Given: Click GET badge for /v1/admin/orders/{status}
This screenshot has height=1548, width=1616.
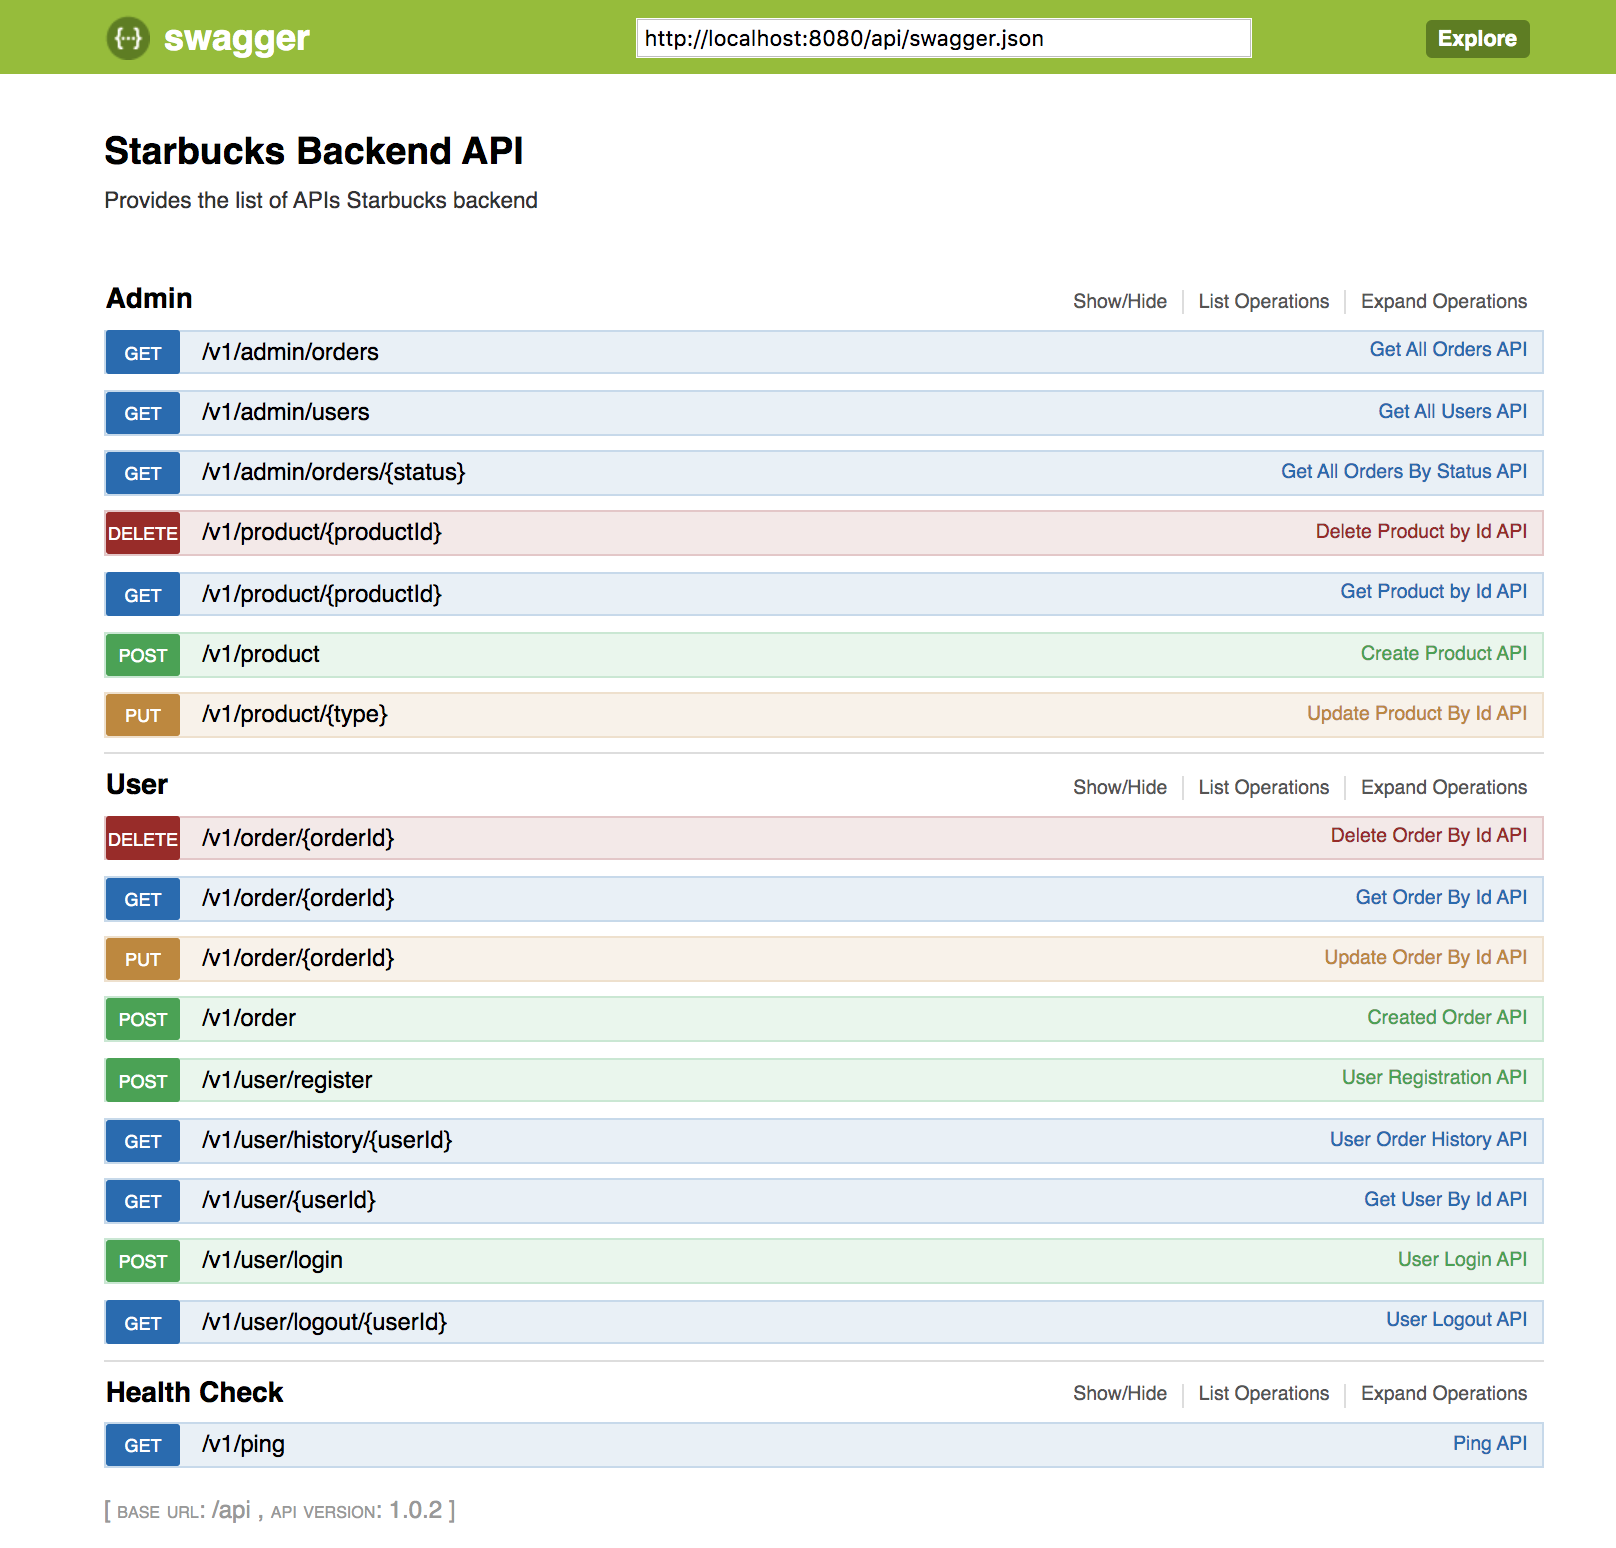Looking at the screenshot, I should pyautogui.click(x=143, y=473).
